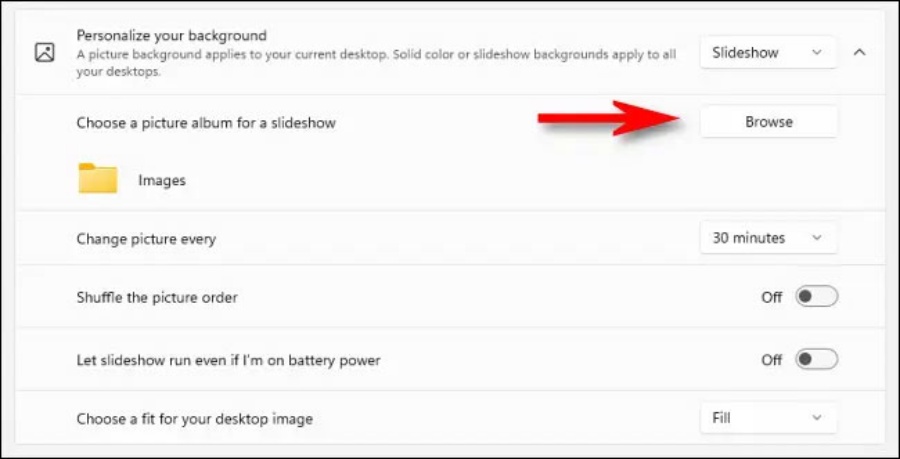The height and width of the screenshot is (459, 900).
Task: Click the small chevron beside Fill
Action: 817,418
